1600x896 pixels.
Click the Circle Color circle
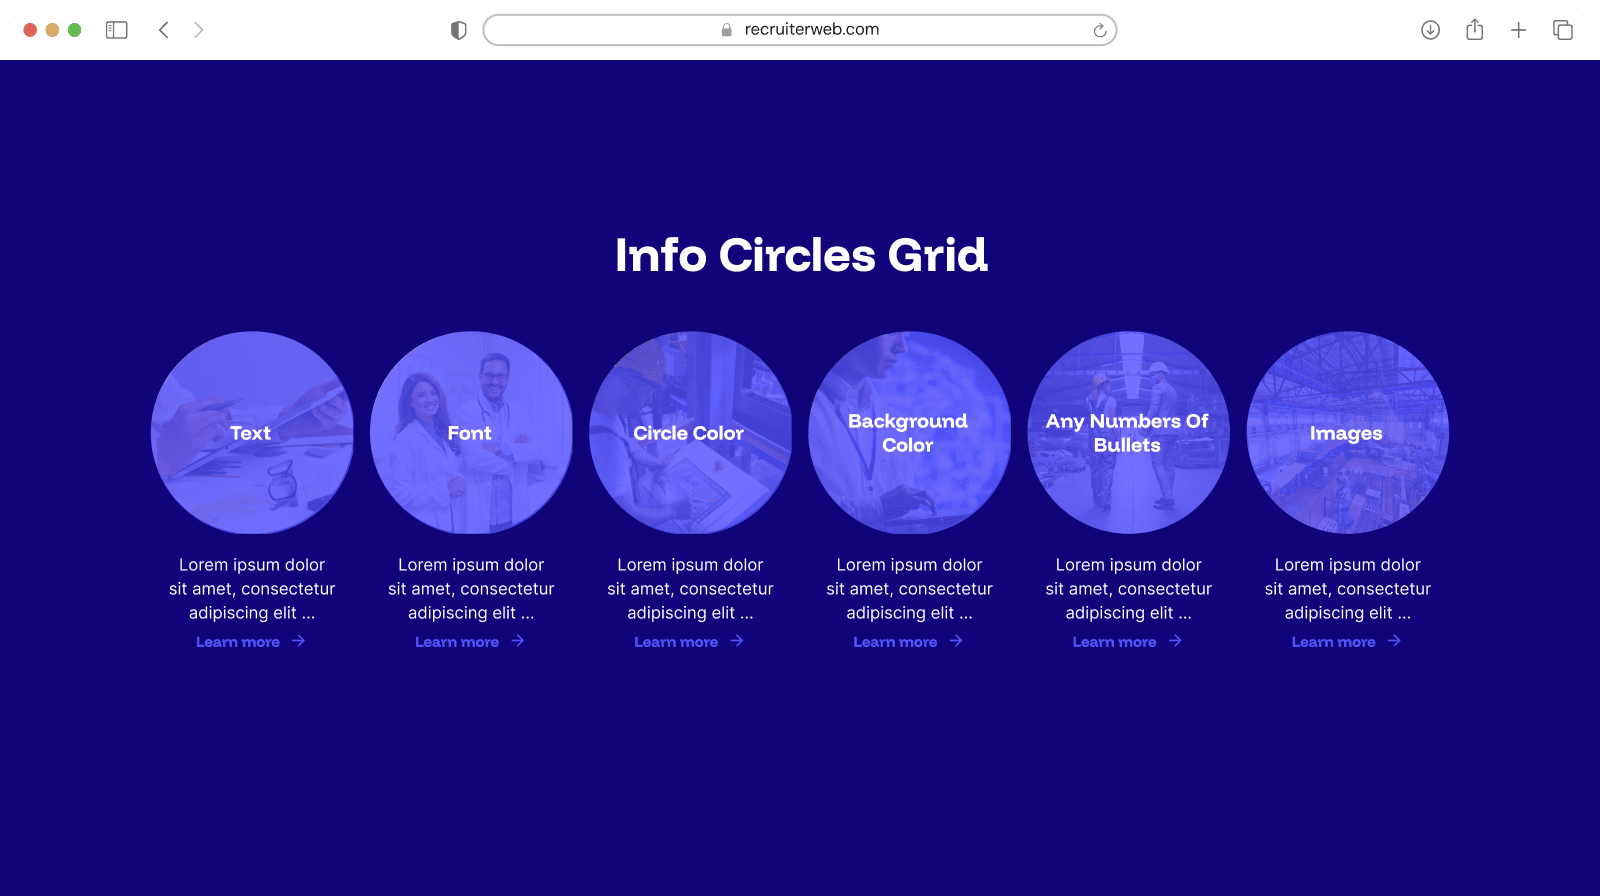pyautogui.click(x=690, y=432)
